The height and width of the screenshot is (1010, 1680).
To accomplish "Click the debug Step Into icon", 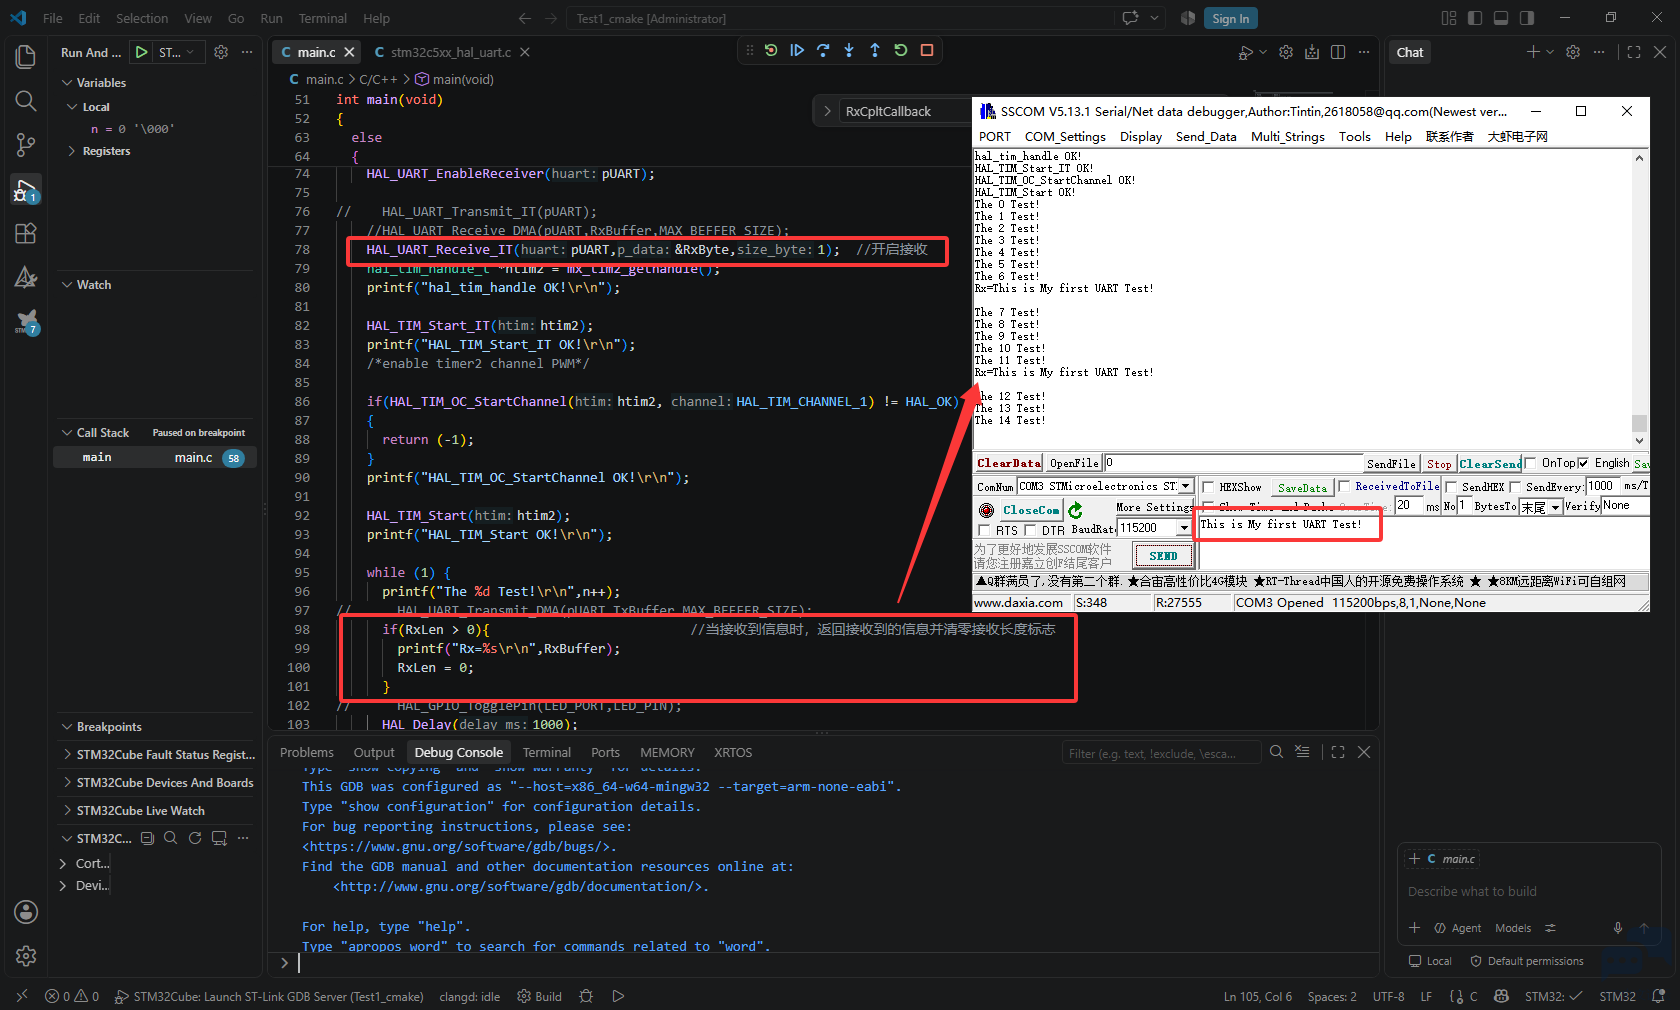I will pyautogui.click(x=849, y=50).
